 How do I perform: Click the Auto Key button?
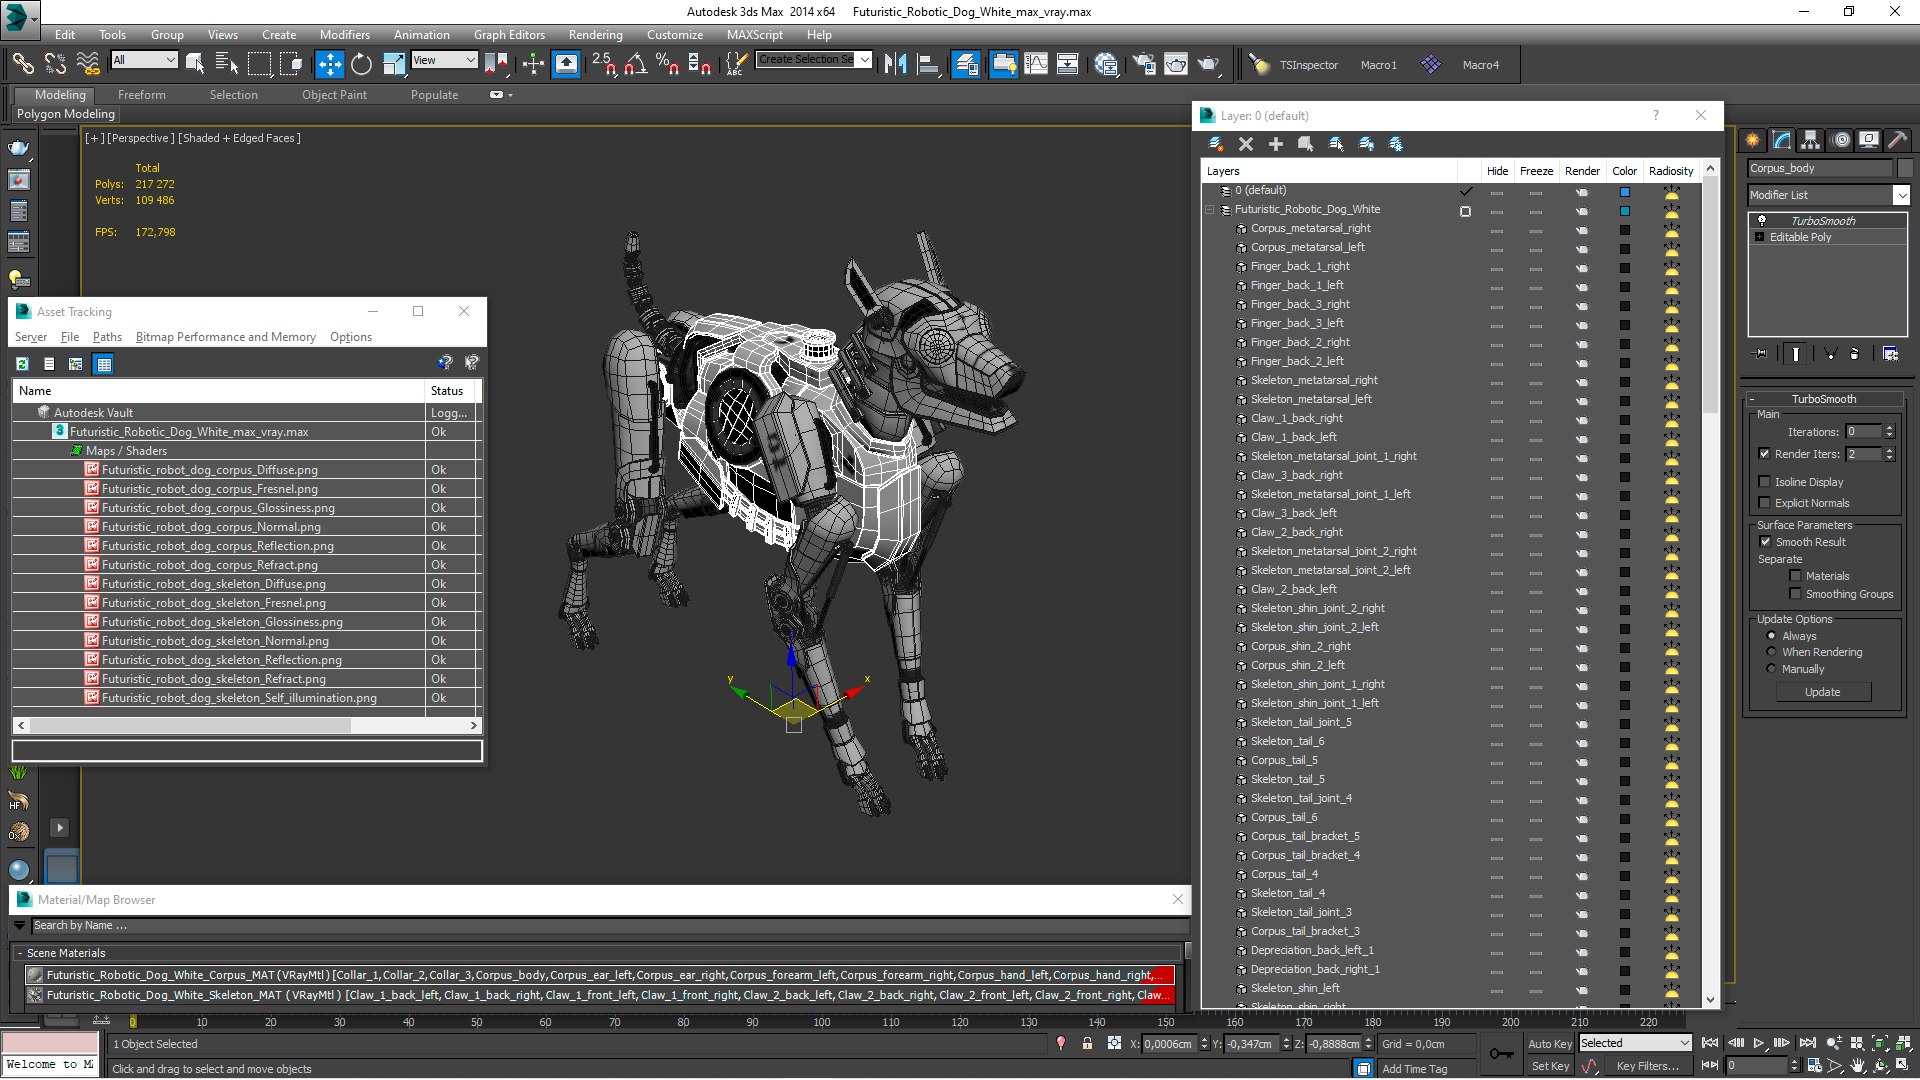click(x=1550, y=1044)
